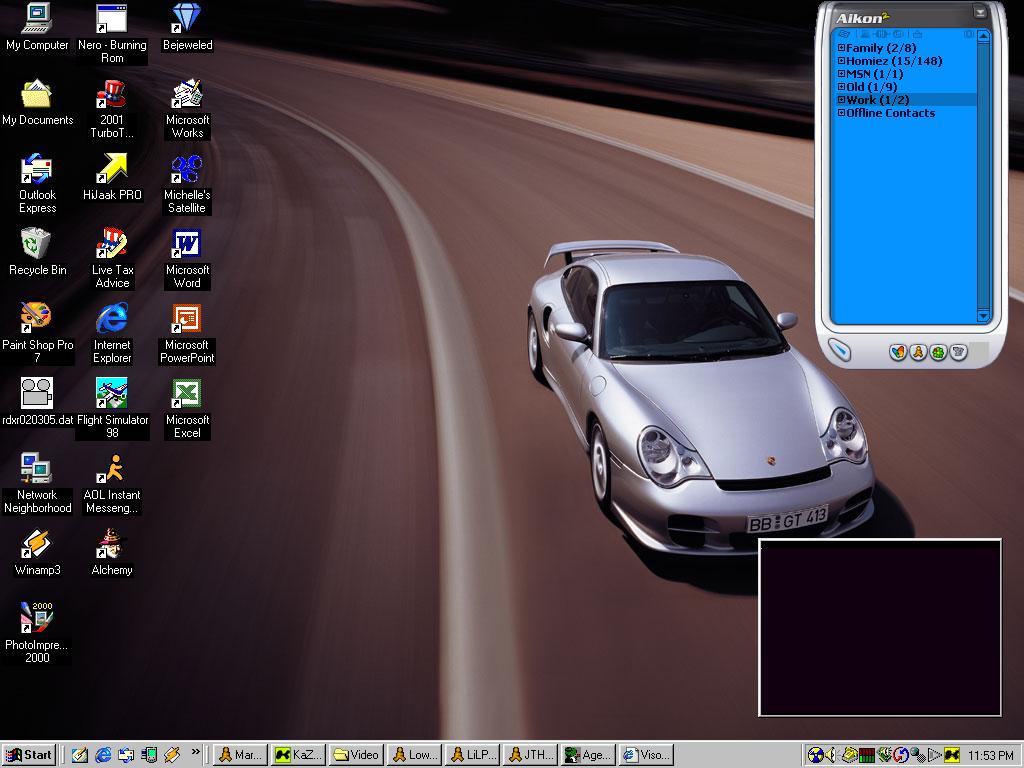Launch Nero Burning Rom shortcut

click(112, 19)
